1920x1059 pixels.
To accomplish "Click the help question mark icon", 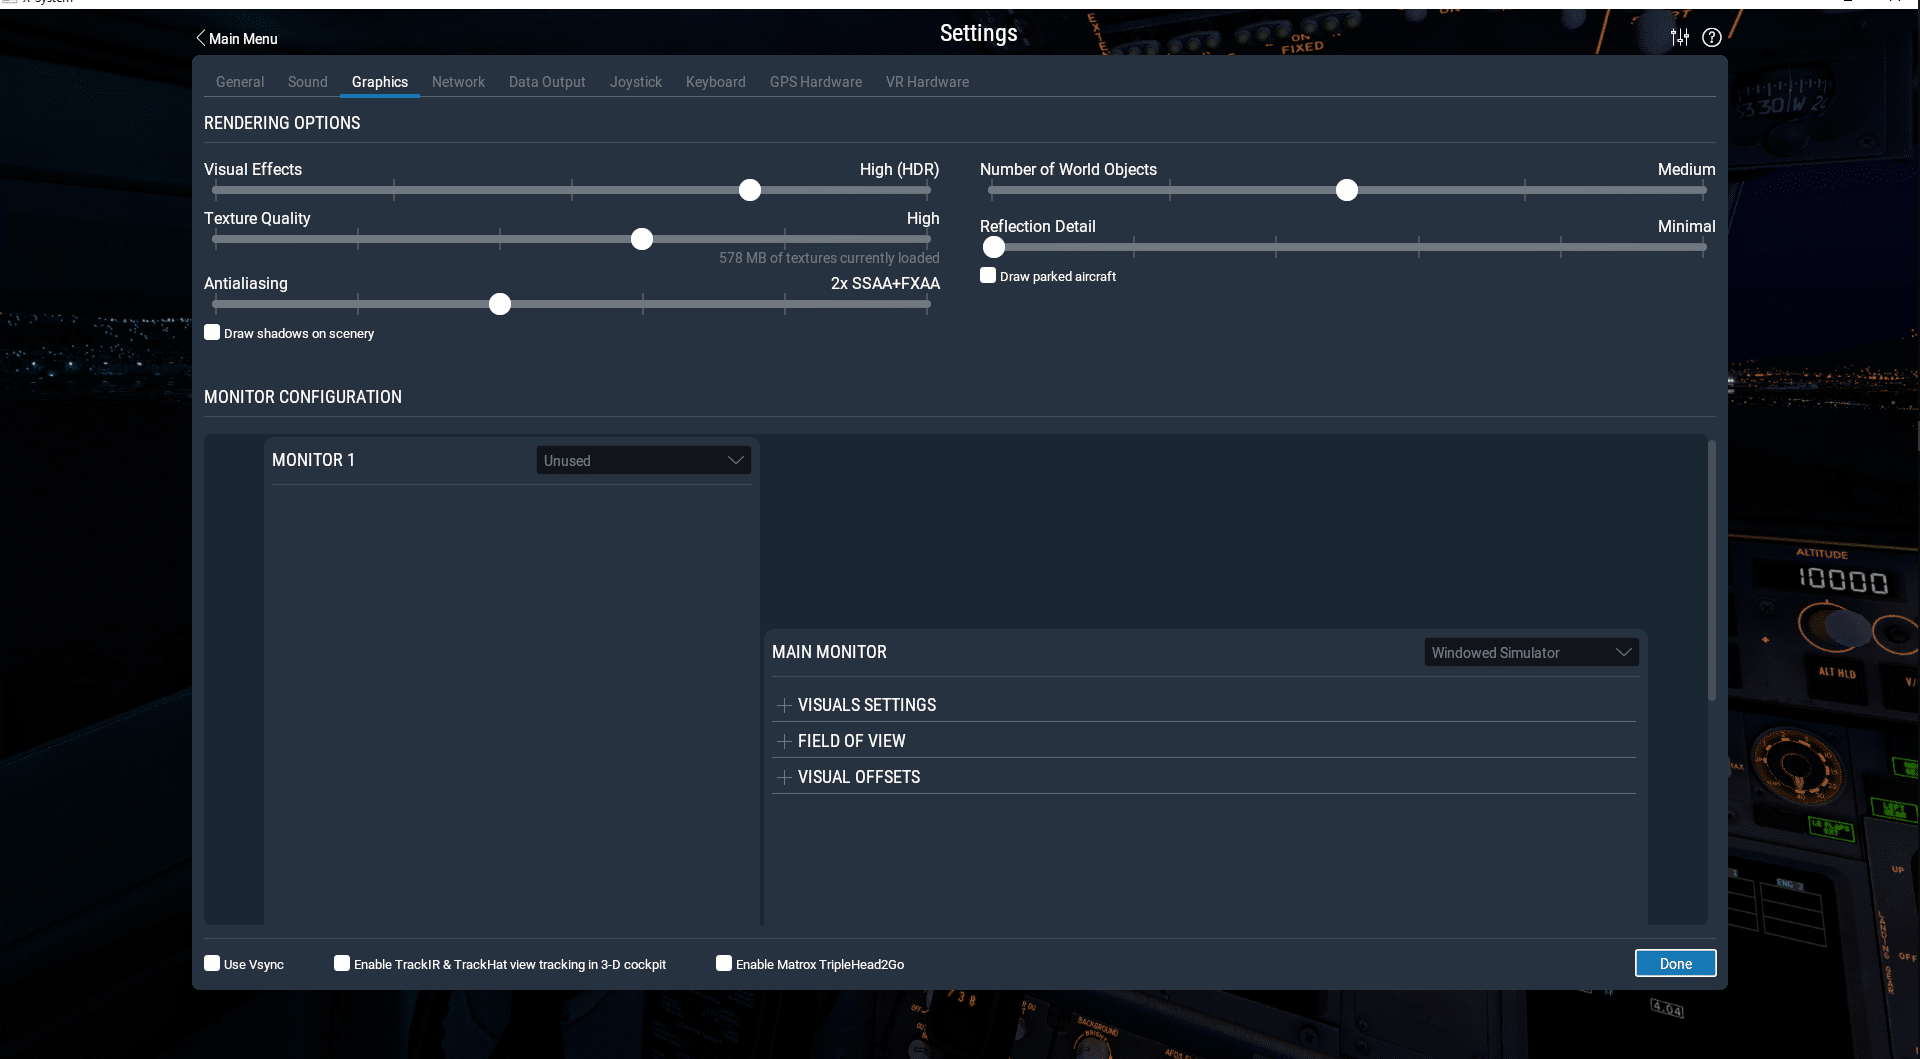I will click(1712, 37).
